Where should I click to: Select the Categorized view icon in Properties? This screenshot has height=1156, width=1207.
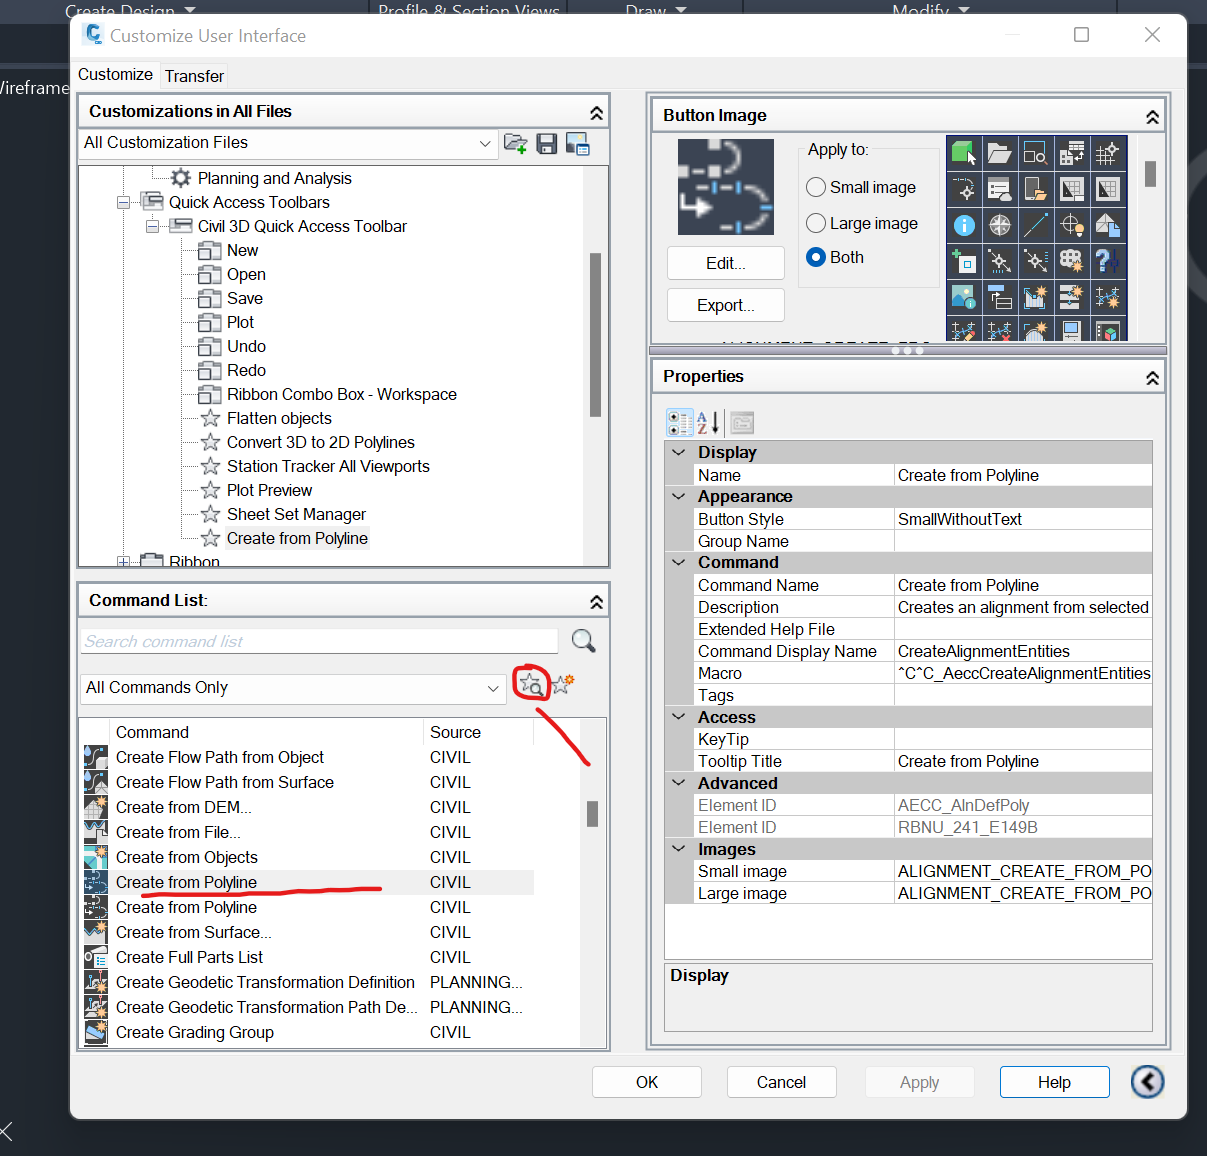tap(679, 422)
